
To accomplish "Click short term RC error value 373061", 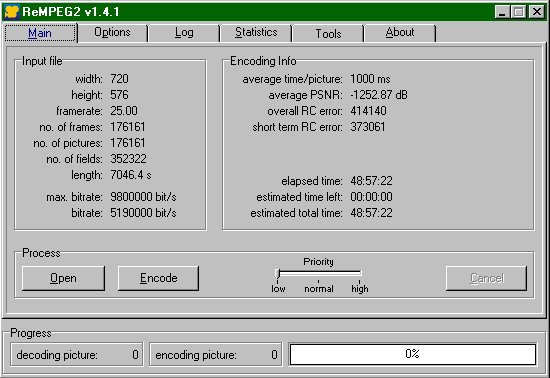I will (x=368, y=127).
